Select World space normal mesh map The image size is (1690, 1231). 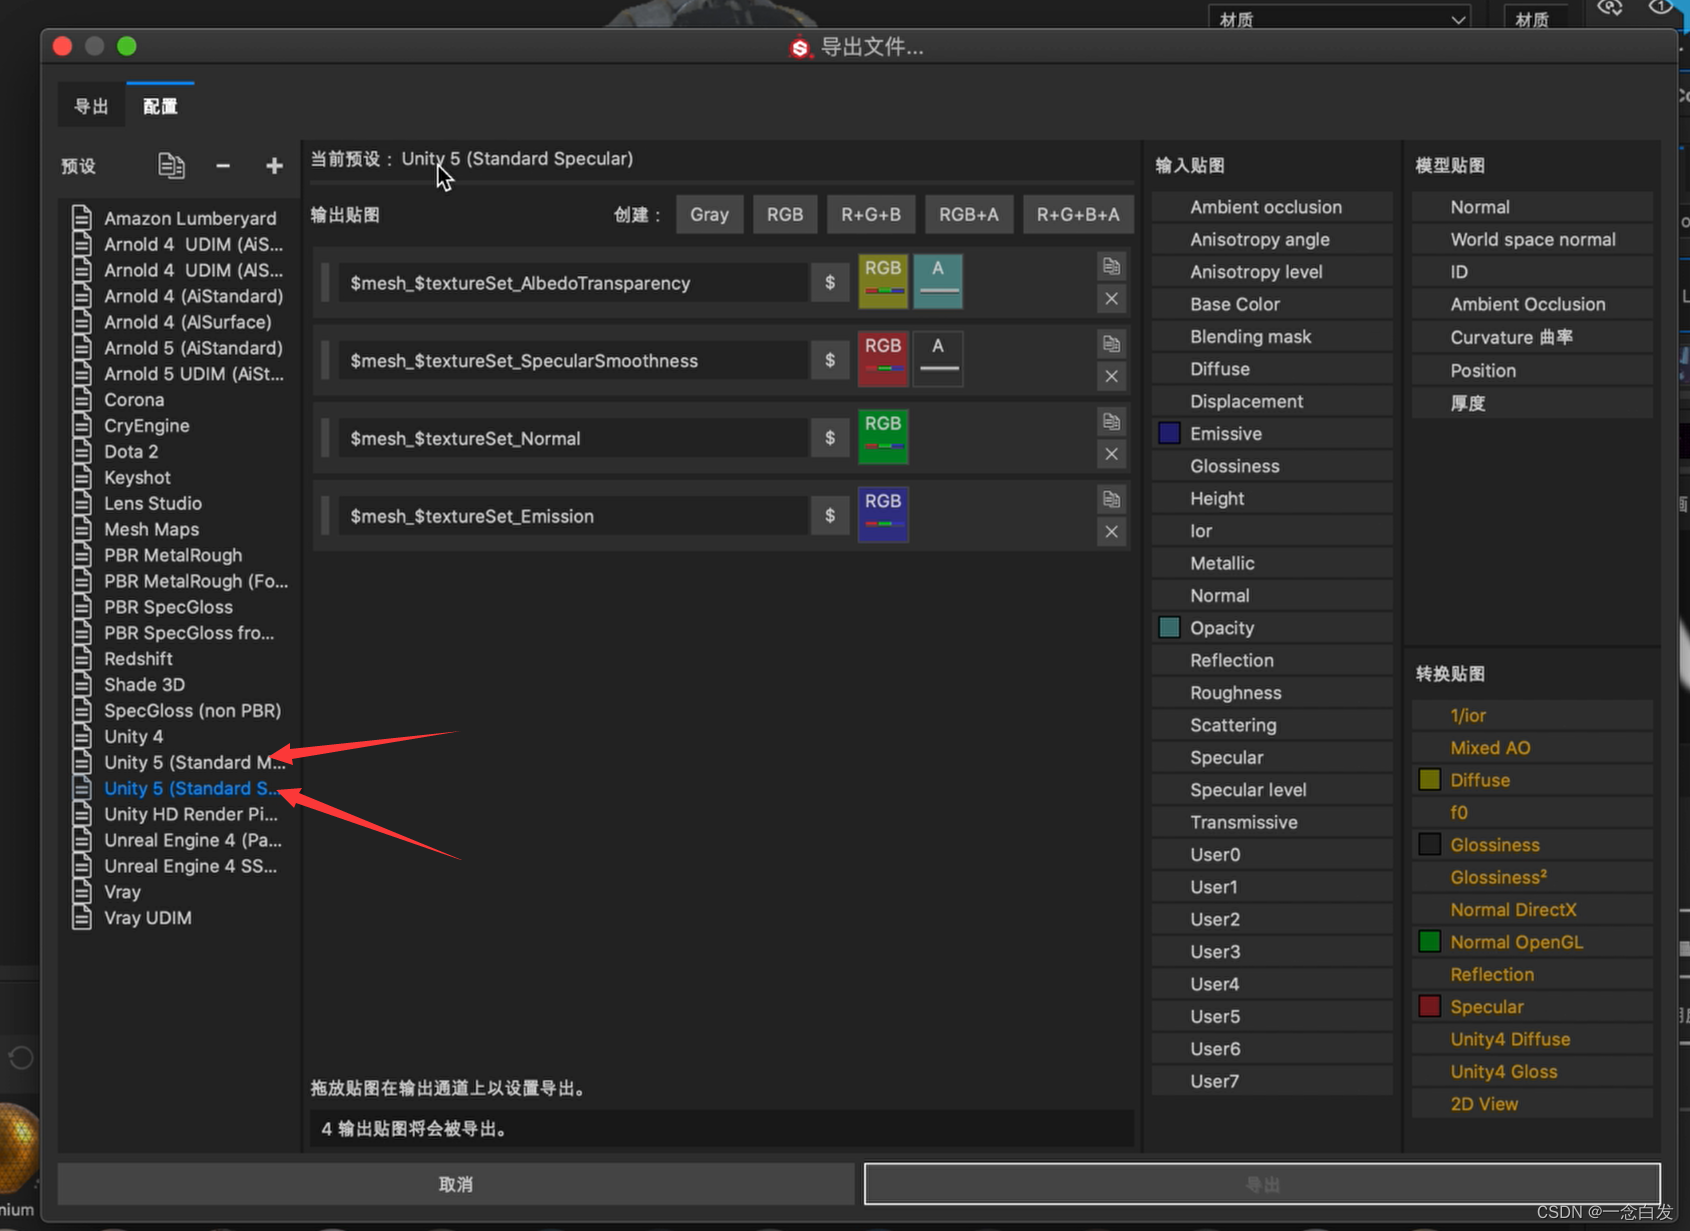click(1532, 239)
